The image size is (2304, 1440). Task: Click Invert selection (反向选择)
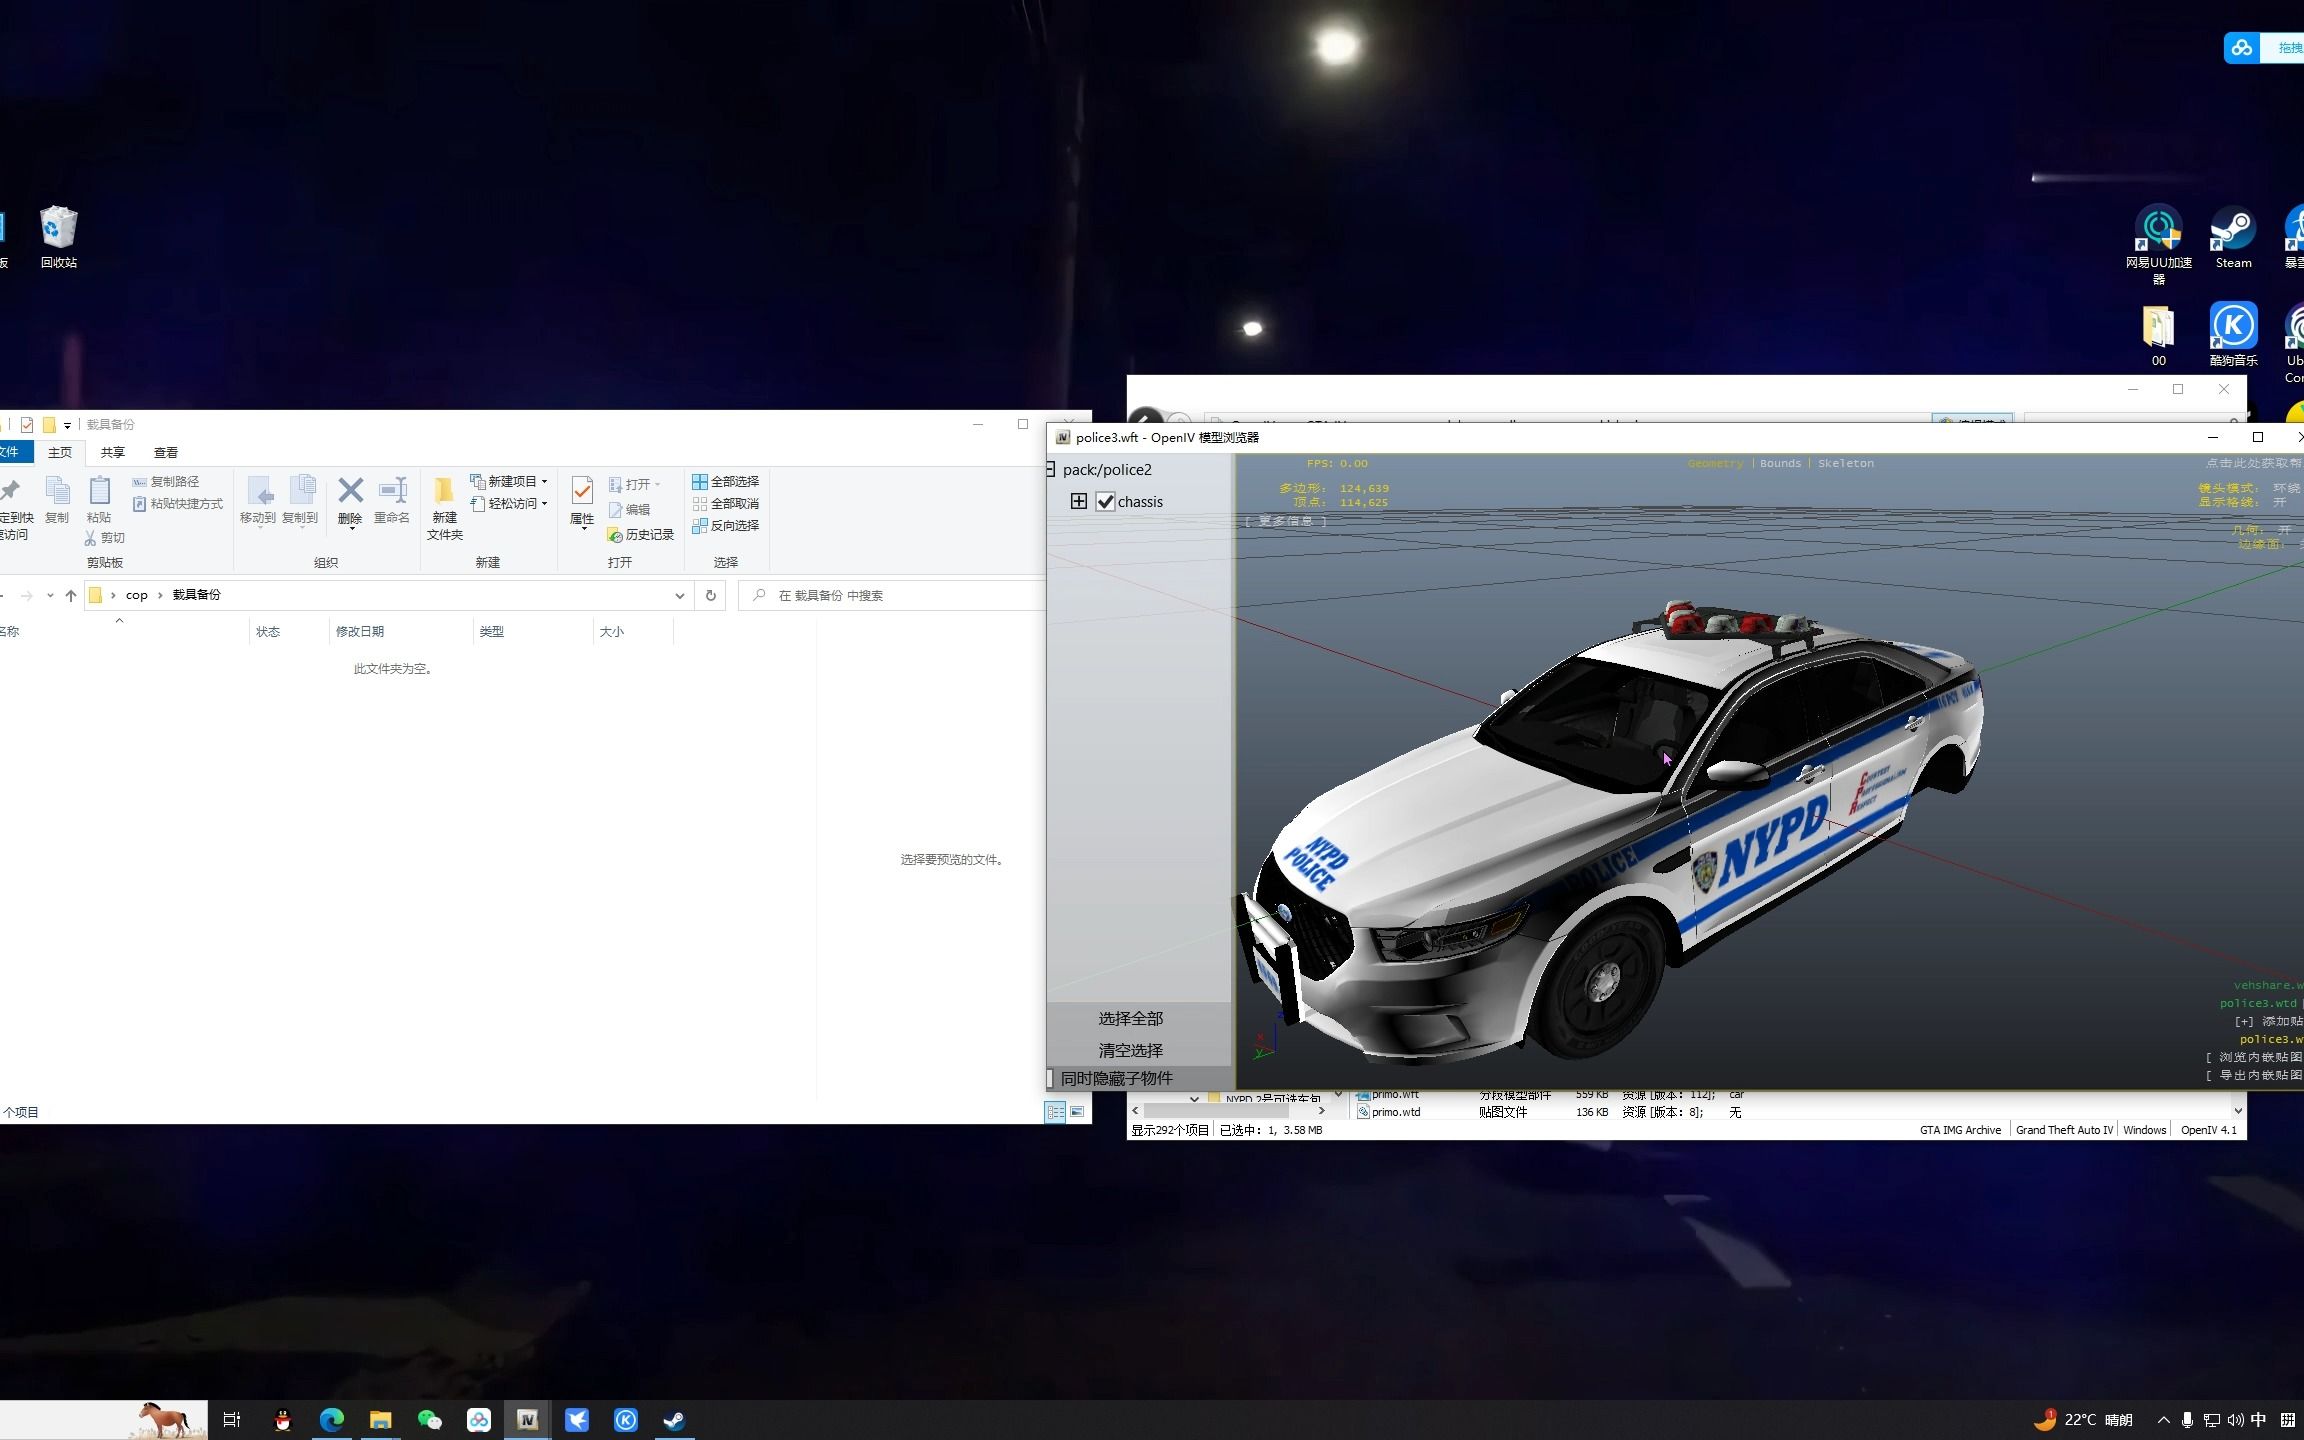click(726, 526)
